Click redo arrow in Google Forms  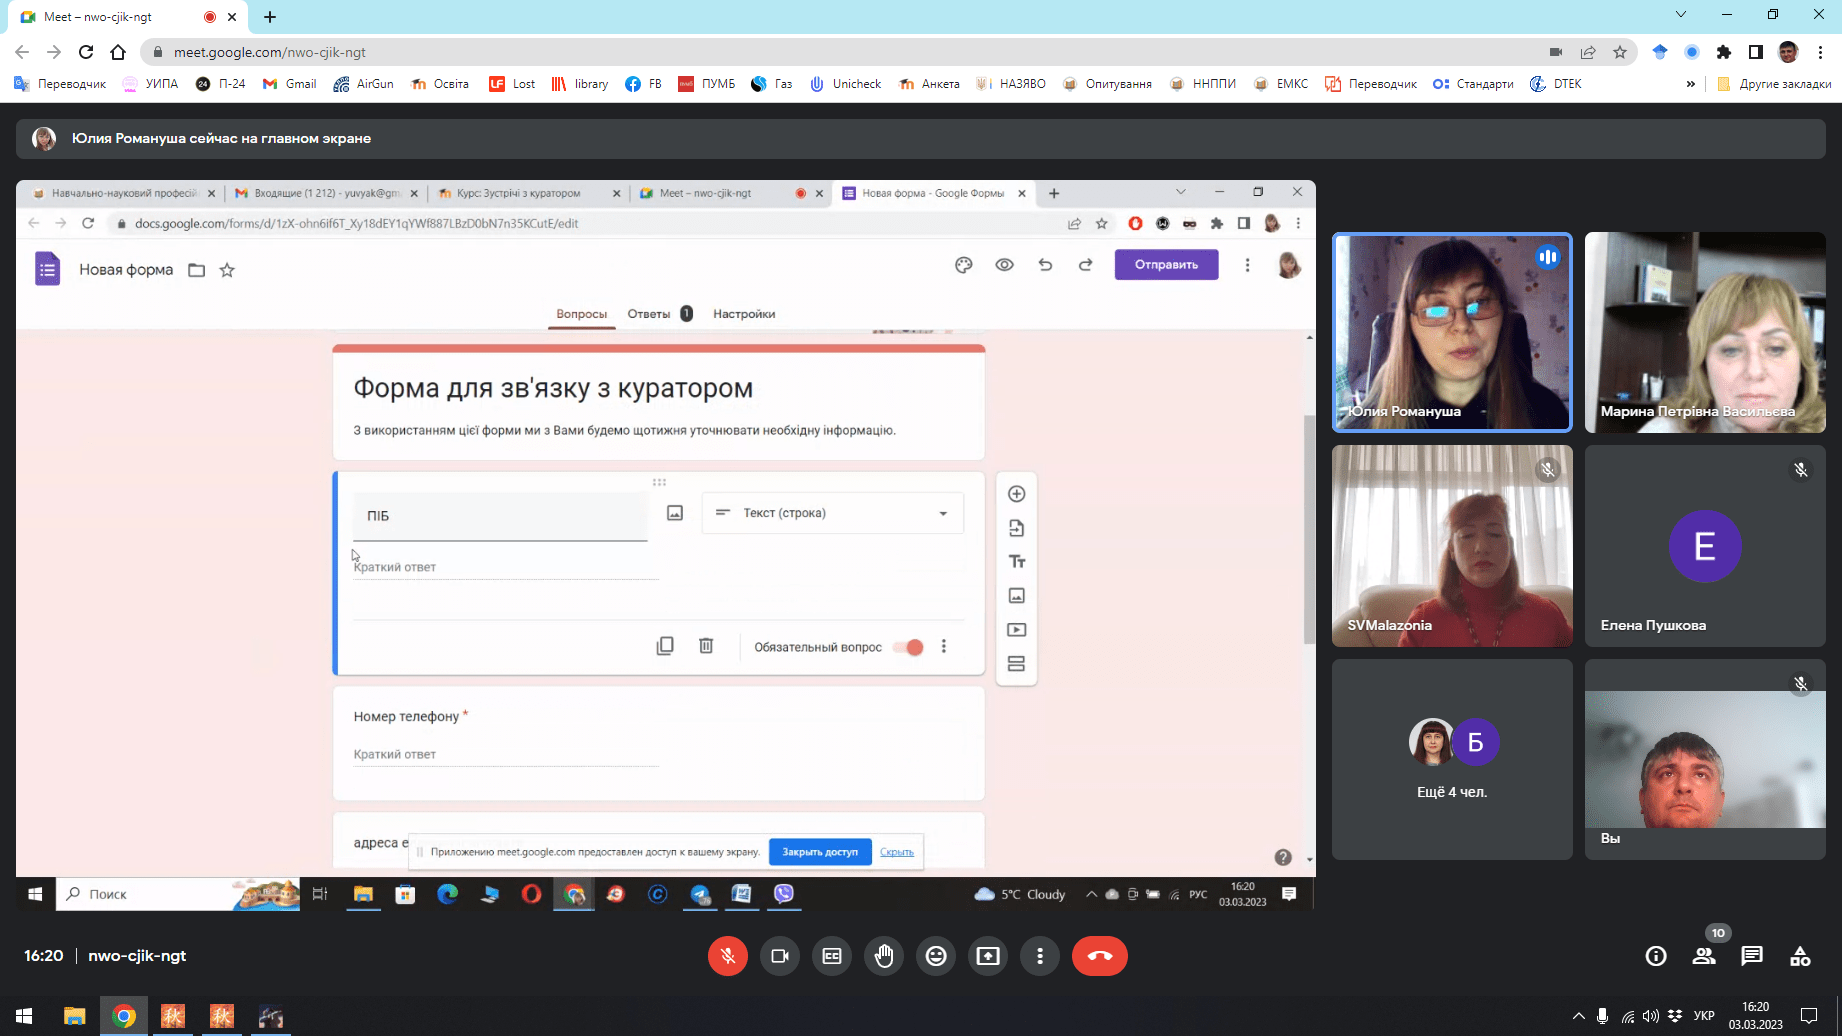pyautogui.click(x=1085, y=265)
